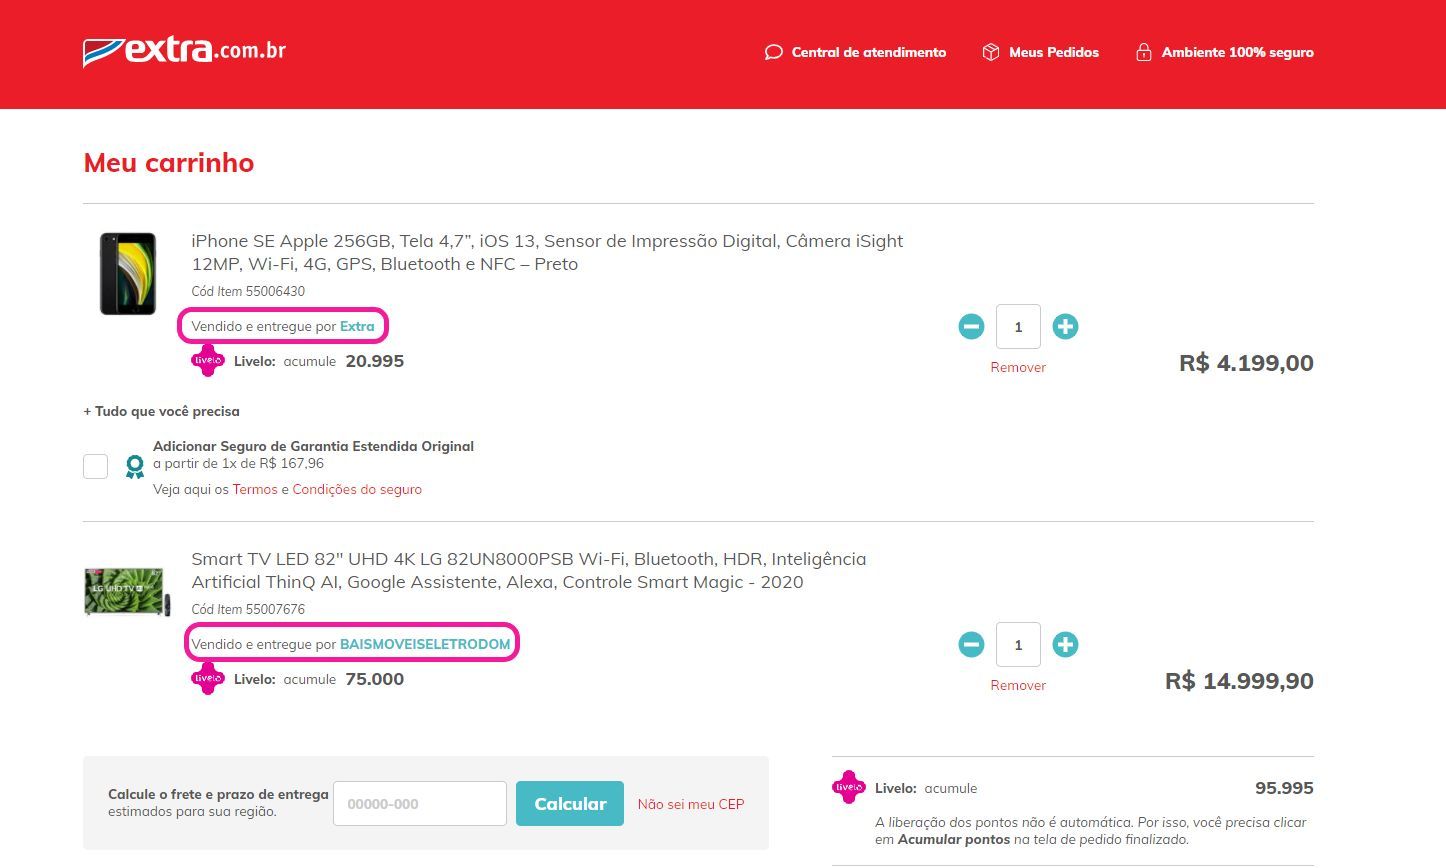This screenshot has height=868, width=1446.
Task: Increase the iPhone SE quantity with plus button
Action: point(1065,326)
